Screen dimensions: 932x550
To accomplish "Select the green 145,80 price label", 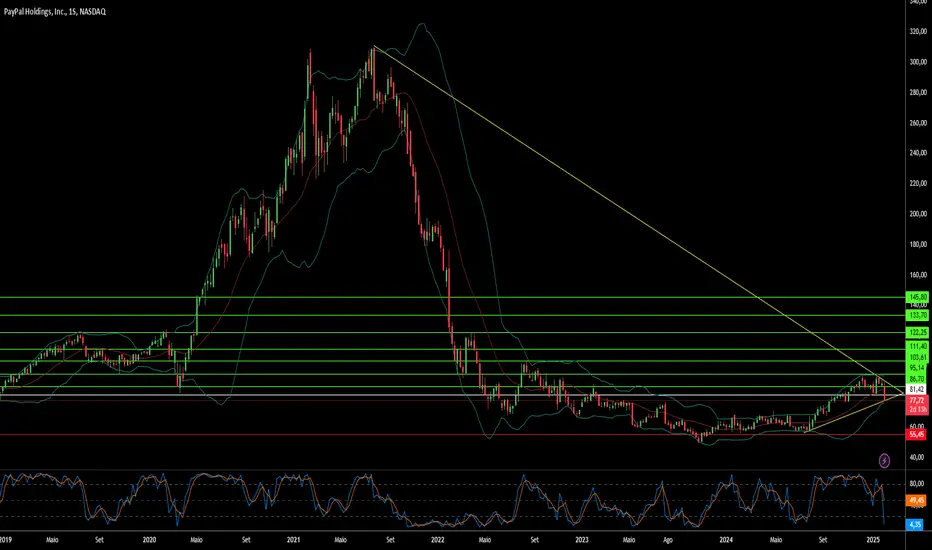I will pyautogui.click(x=918, y=297).
